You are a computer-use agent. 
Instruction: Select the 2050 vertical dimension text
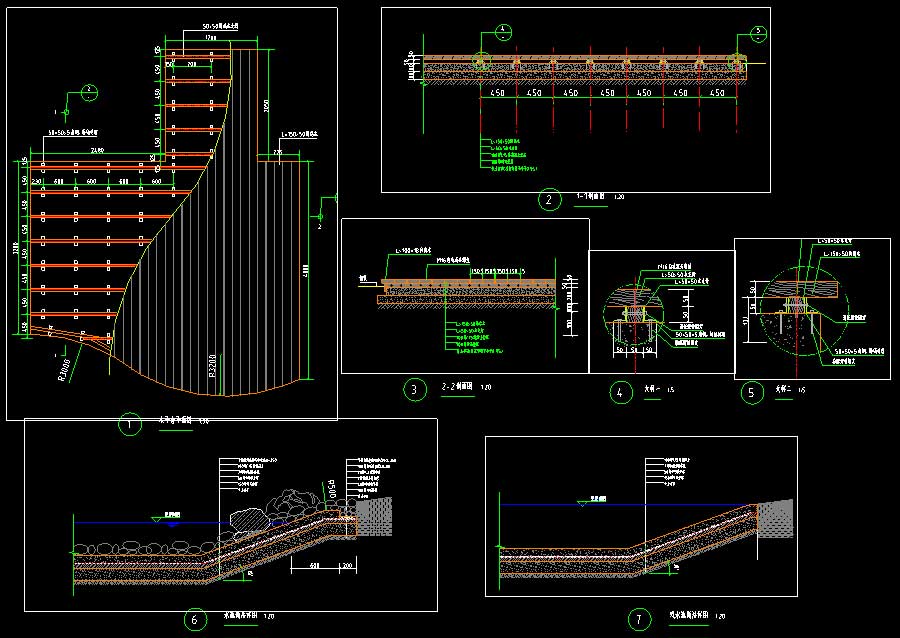coord(266,106)
